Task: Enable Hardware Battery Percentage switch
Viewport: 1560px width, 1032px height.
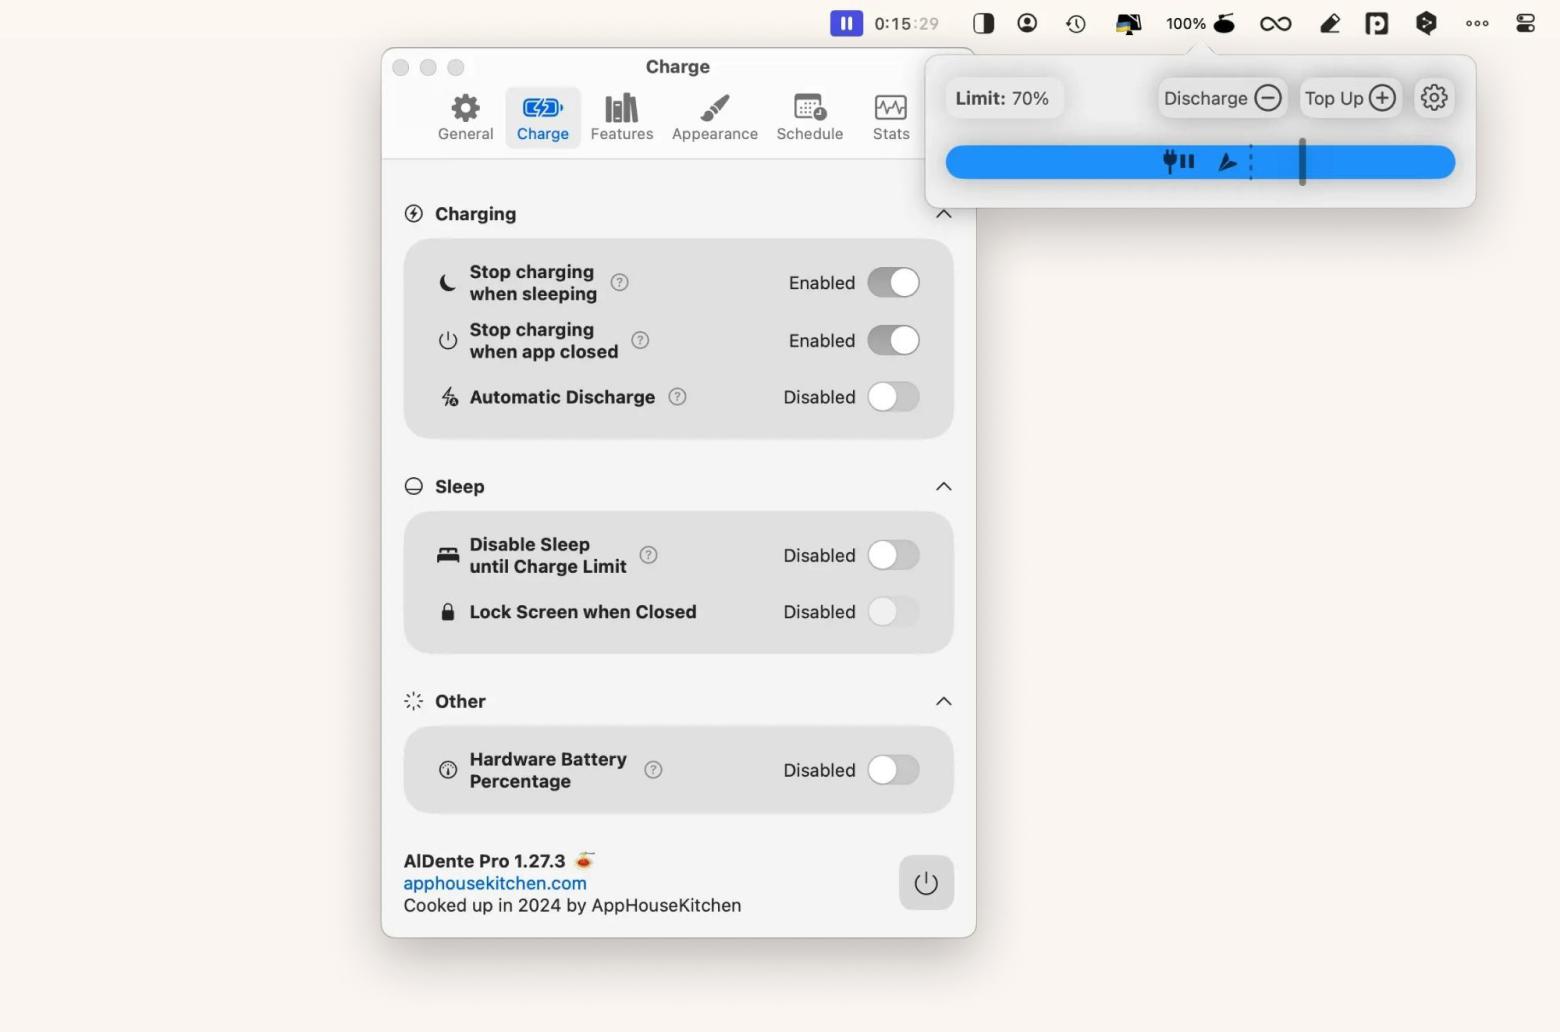Action: pos(893,770)
